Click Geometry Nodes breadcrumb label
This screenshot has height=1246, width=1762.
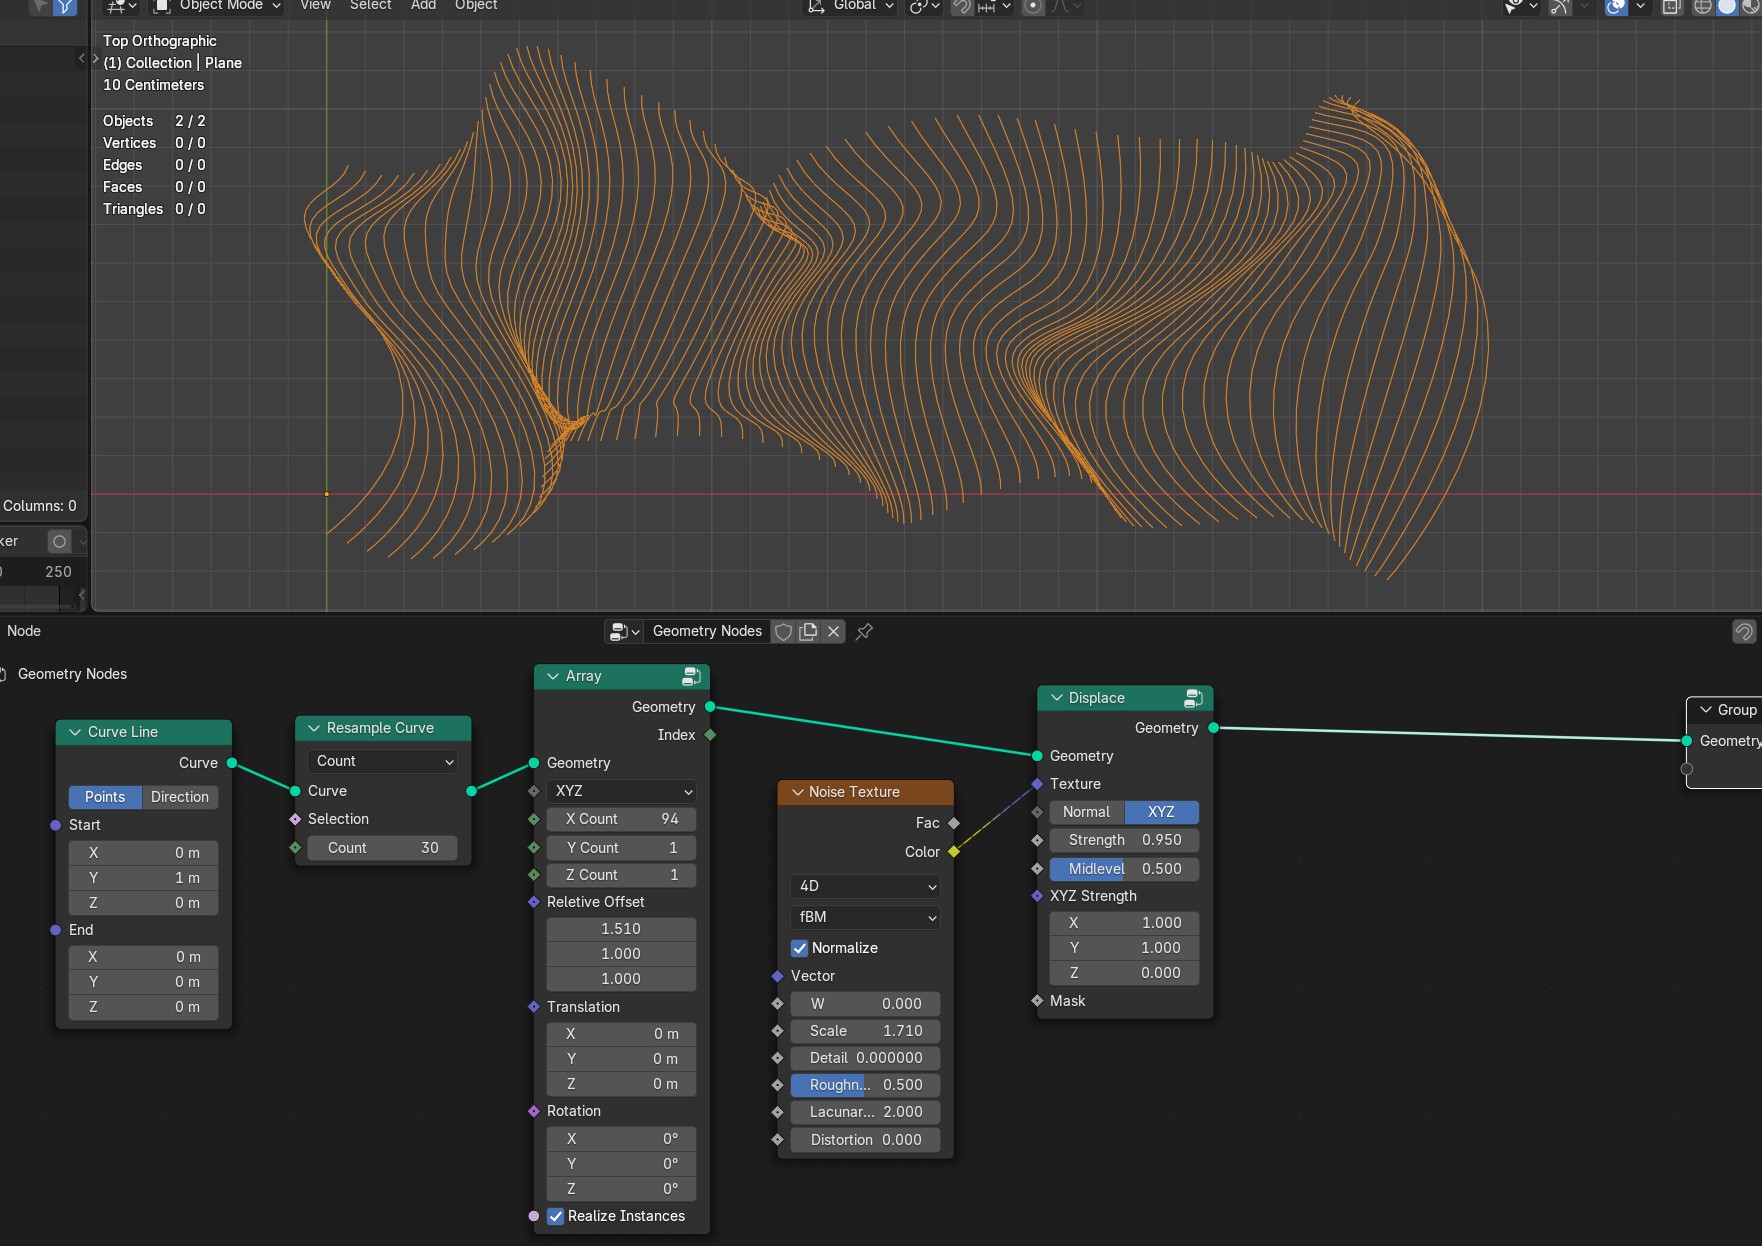point(72,674)
